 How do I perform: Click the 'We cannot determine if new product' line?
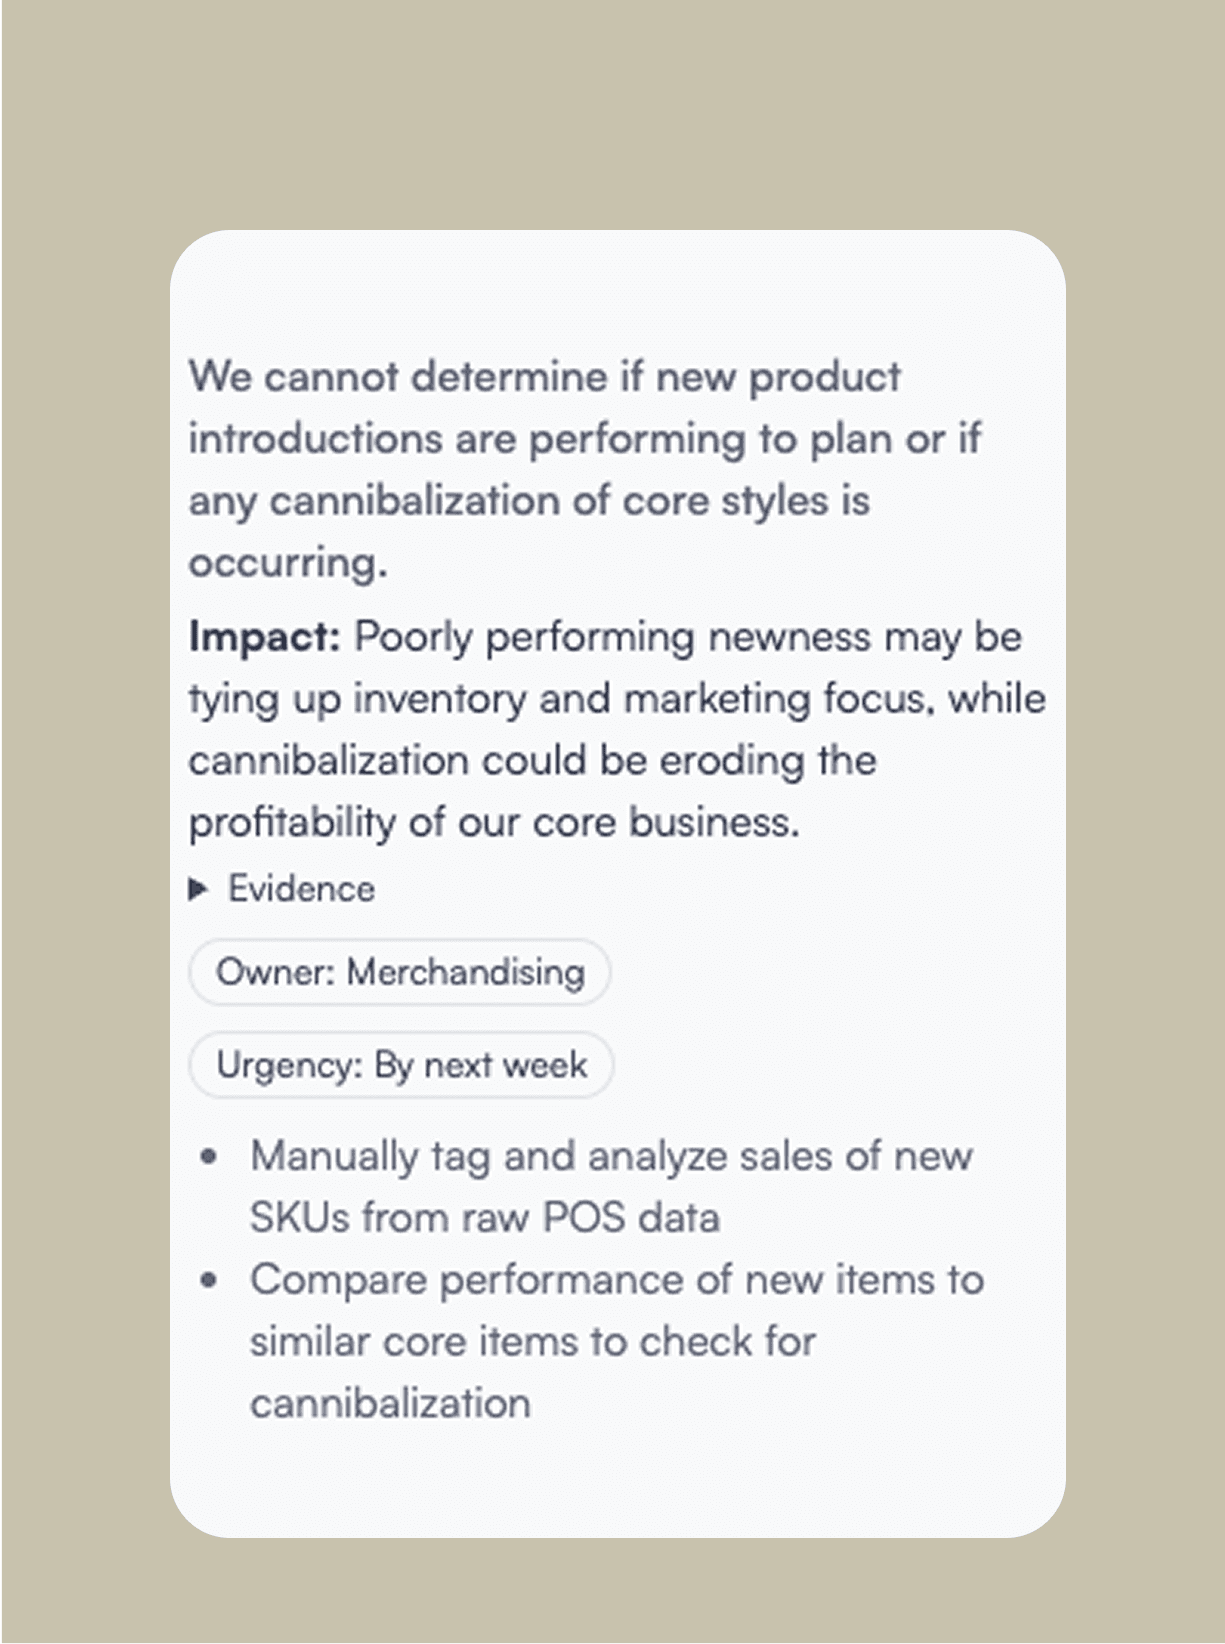click(545, 378)
